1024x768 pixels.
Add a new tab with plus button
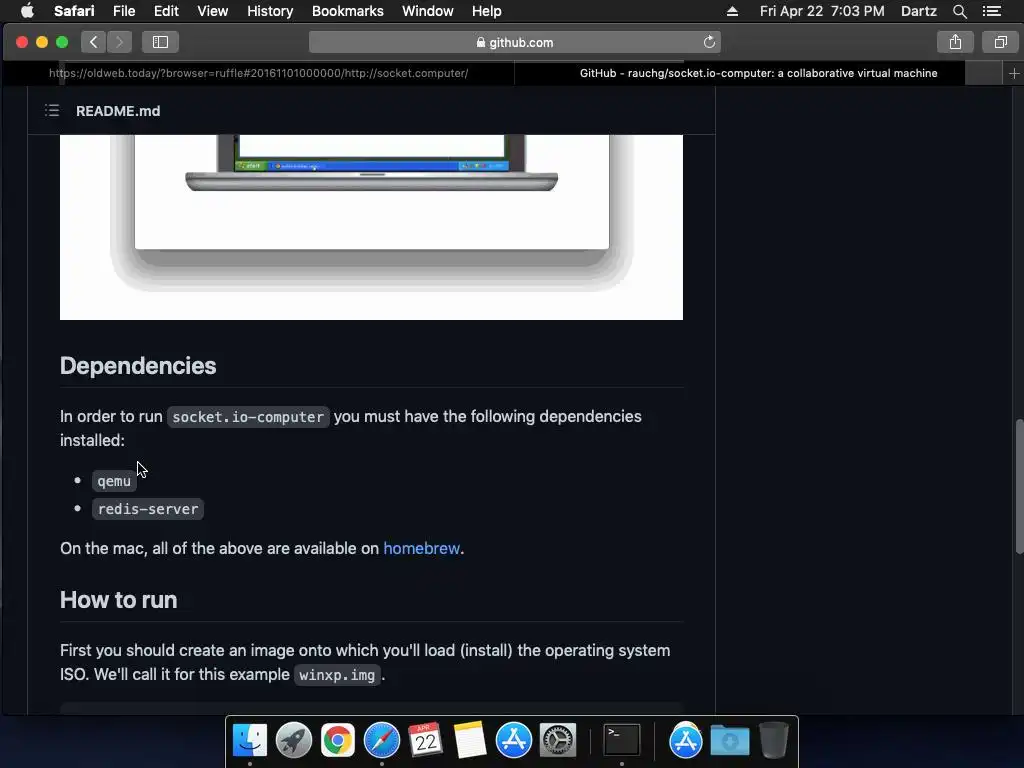(1014, 73)
